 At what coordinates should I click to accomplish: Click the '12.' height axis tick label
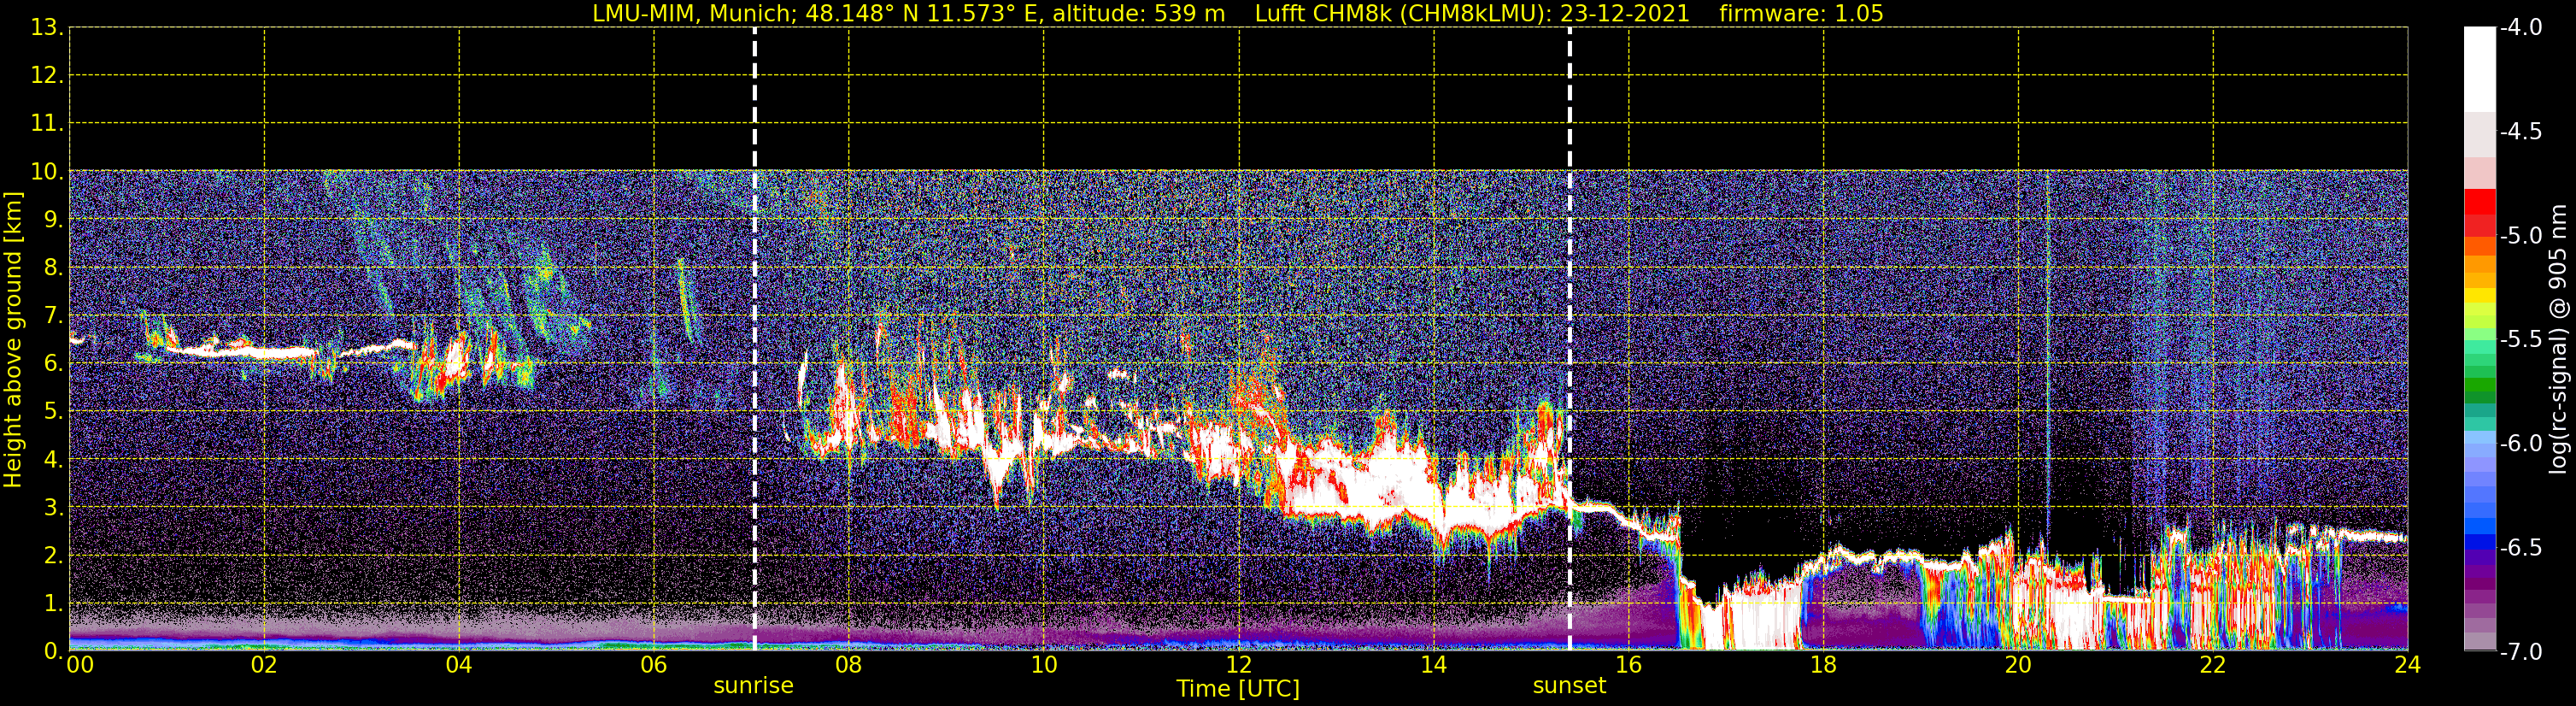(46, 76)
